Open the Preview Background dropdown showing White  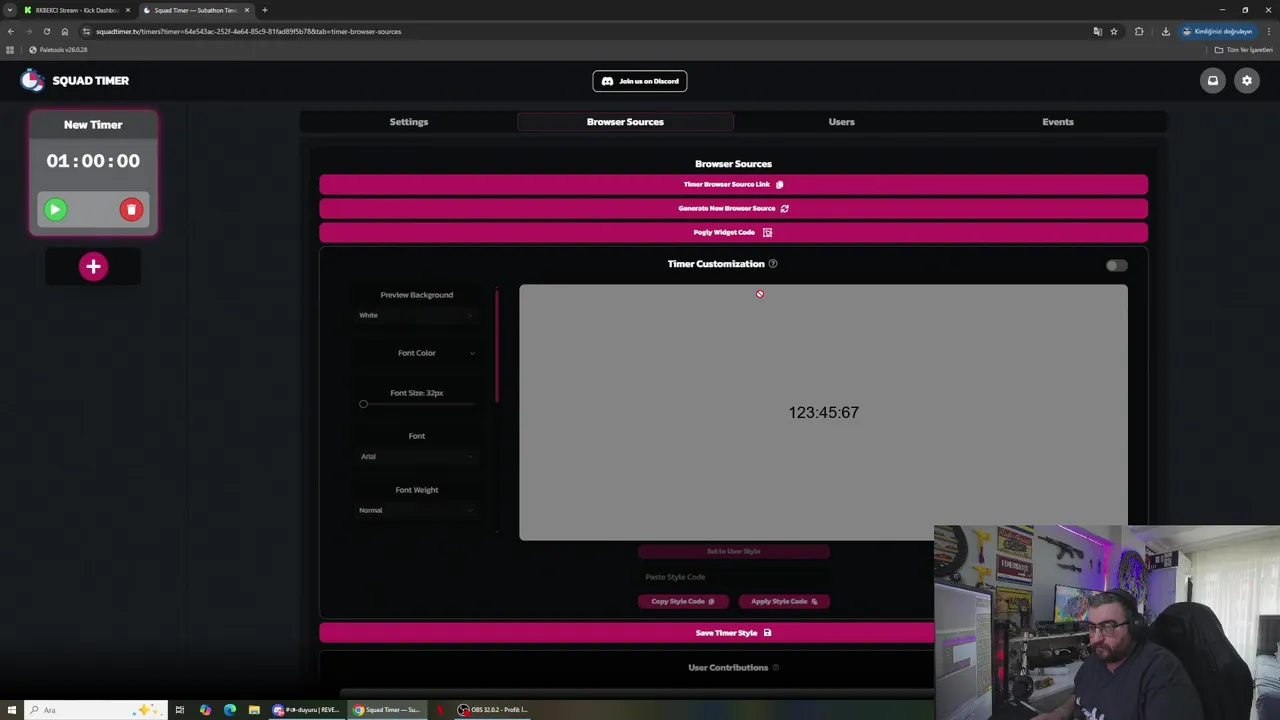tap(416, 315)
